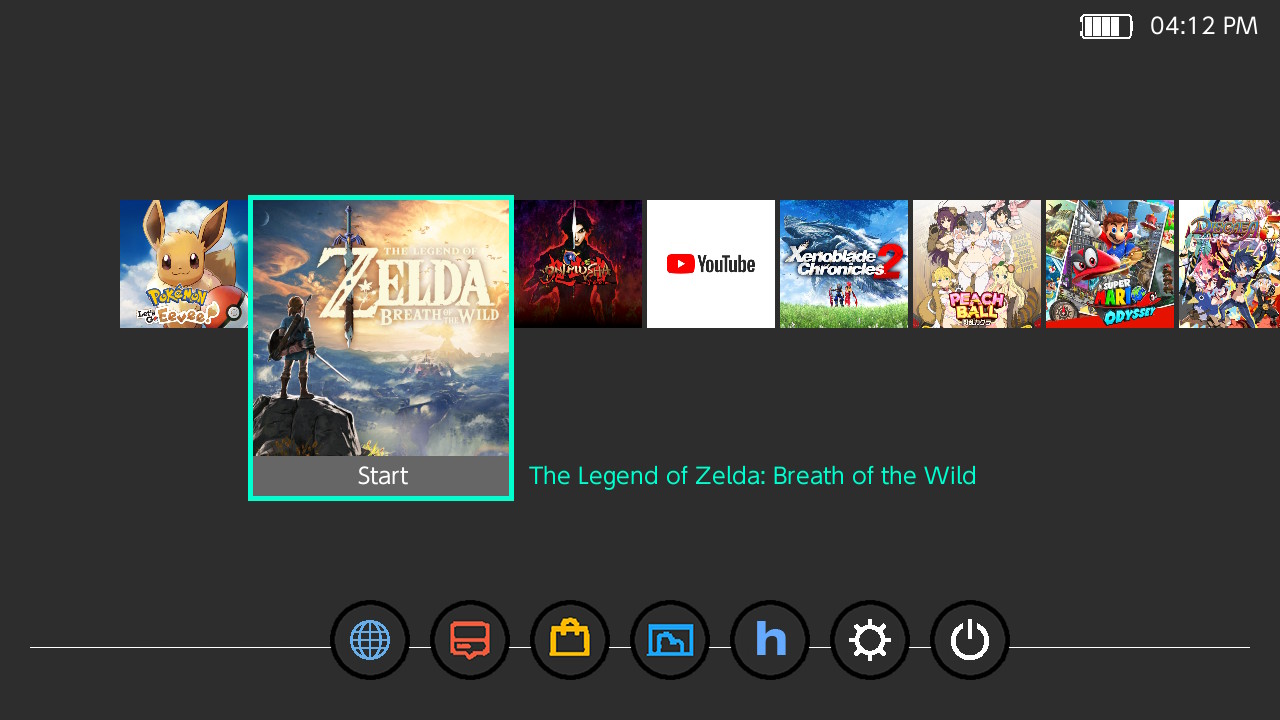Select the Peach Ball game tile

click(977, 264)
